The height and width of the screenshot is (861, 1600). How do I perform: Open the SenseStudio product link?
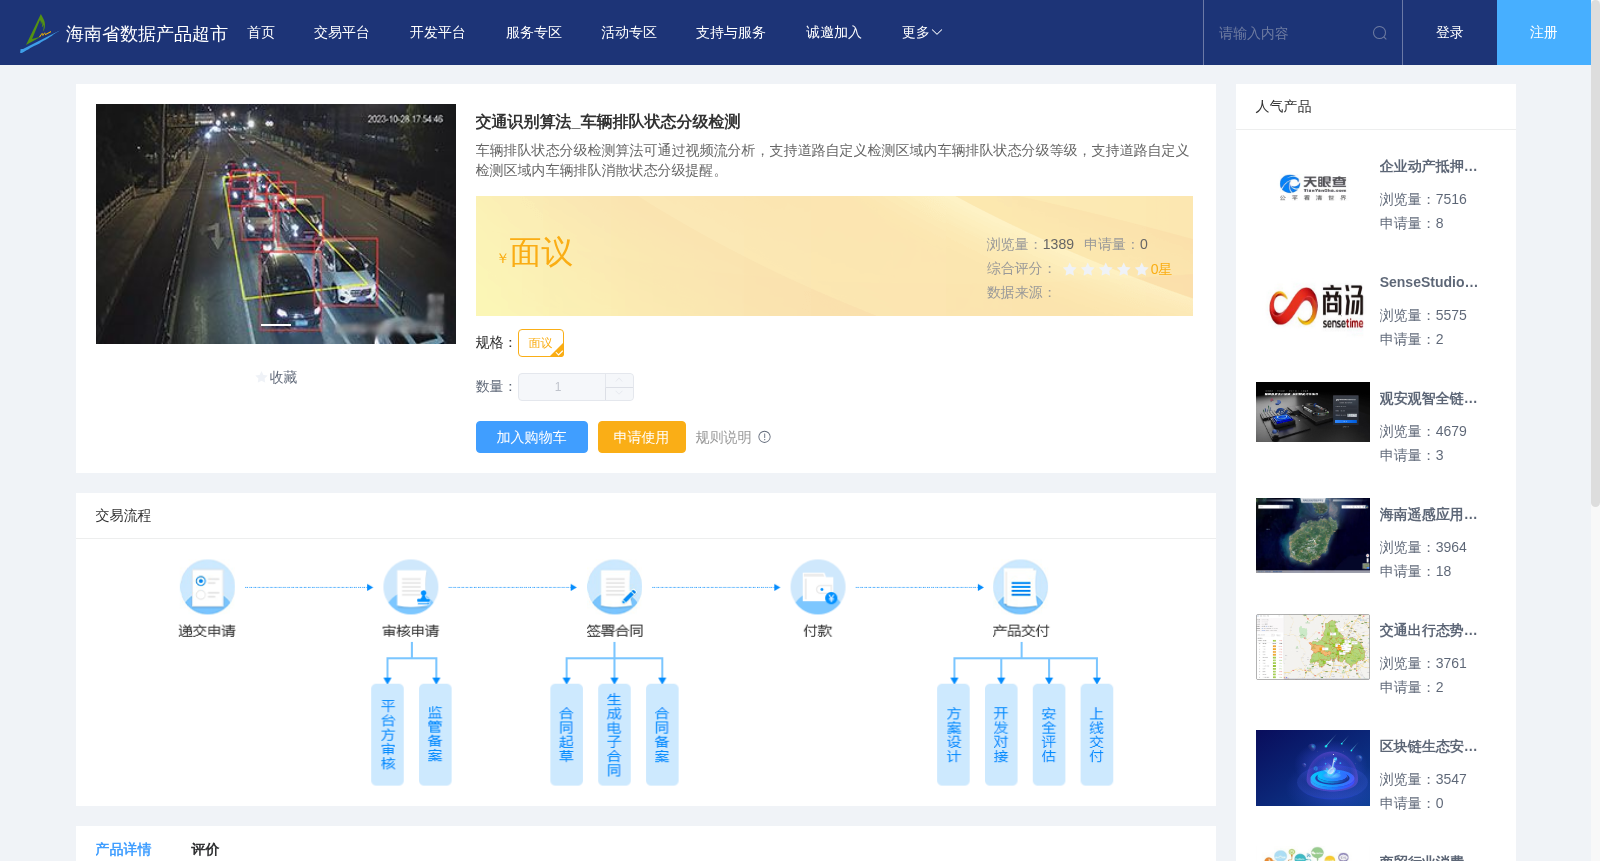coord(1428,283)
